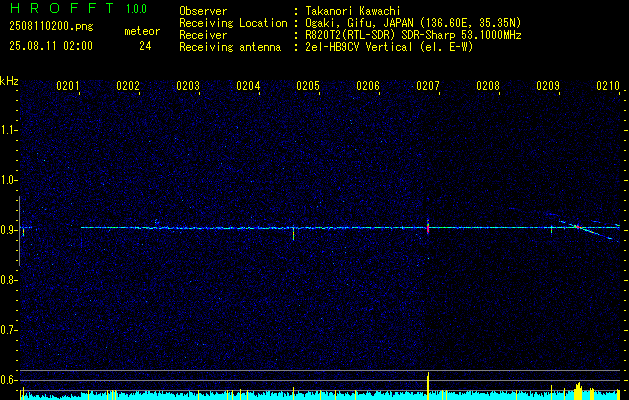Click the 1.1 kHz axis label

[x=8, y=130]
